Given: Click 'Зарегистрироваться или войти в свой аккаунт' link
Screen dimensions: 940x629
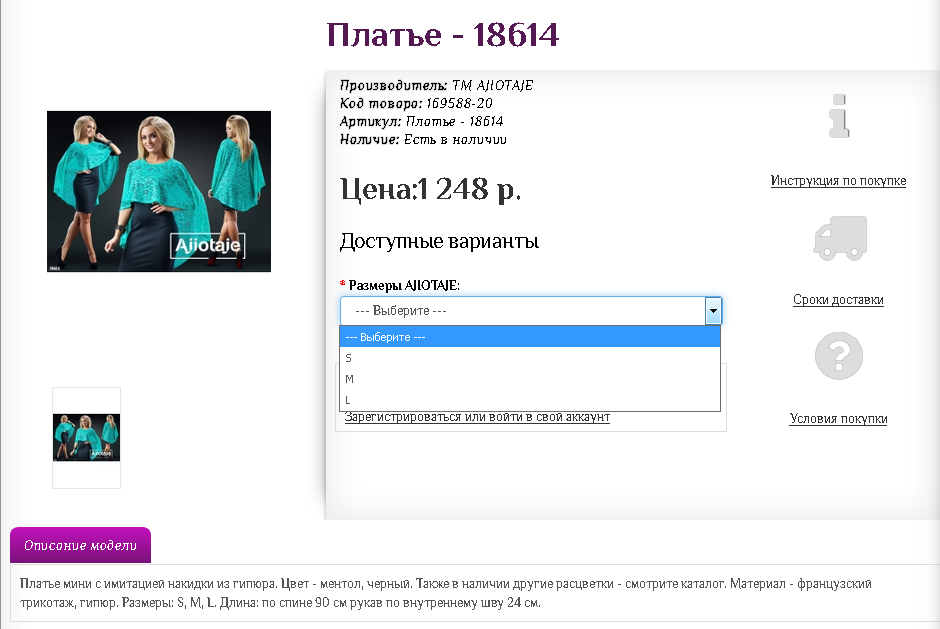Looking at the screenshot, I should [477, 417].
